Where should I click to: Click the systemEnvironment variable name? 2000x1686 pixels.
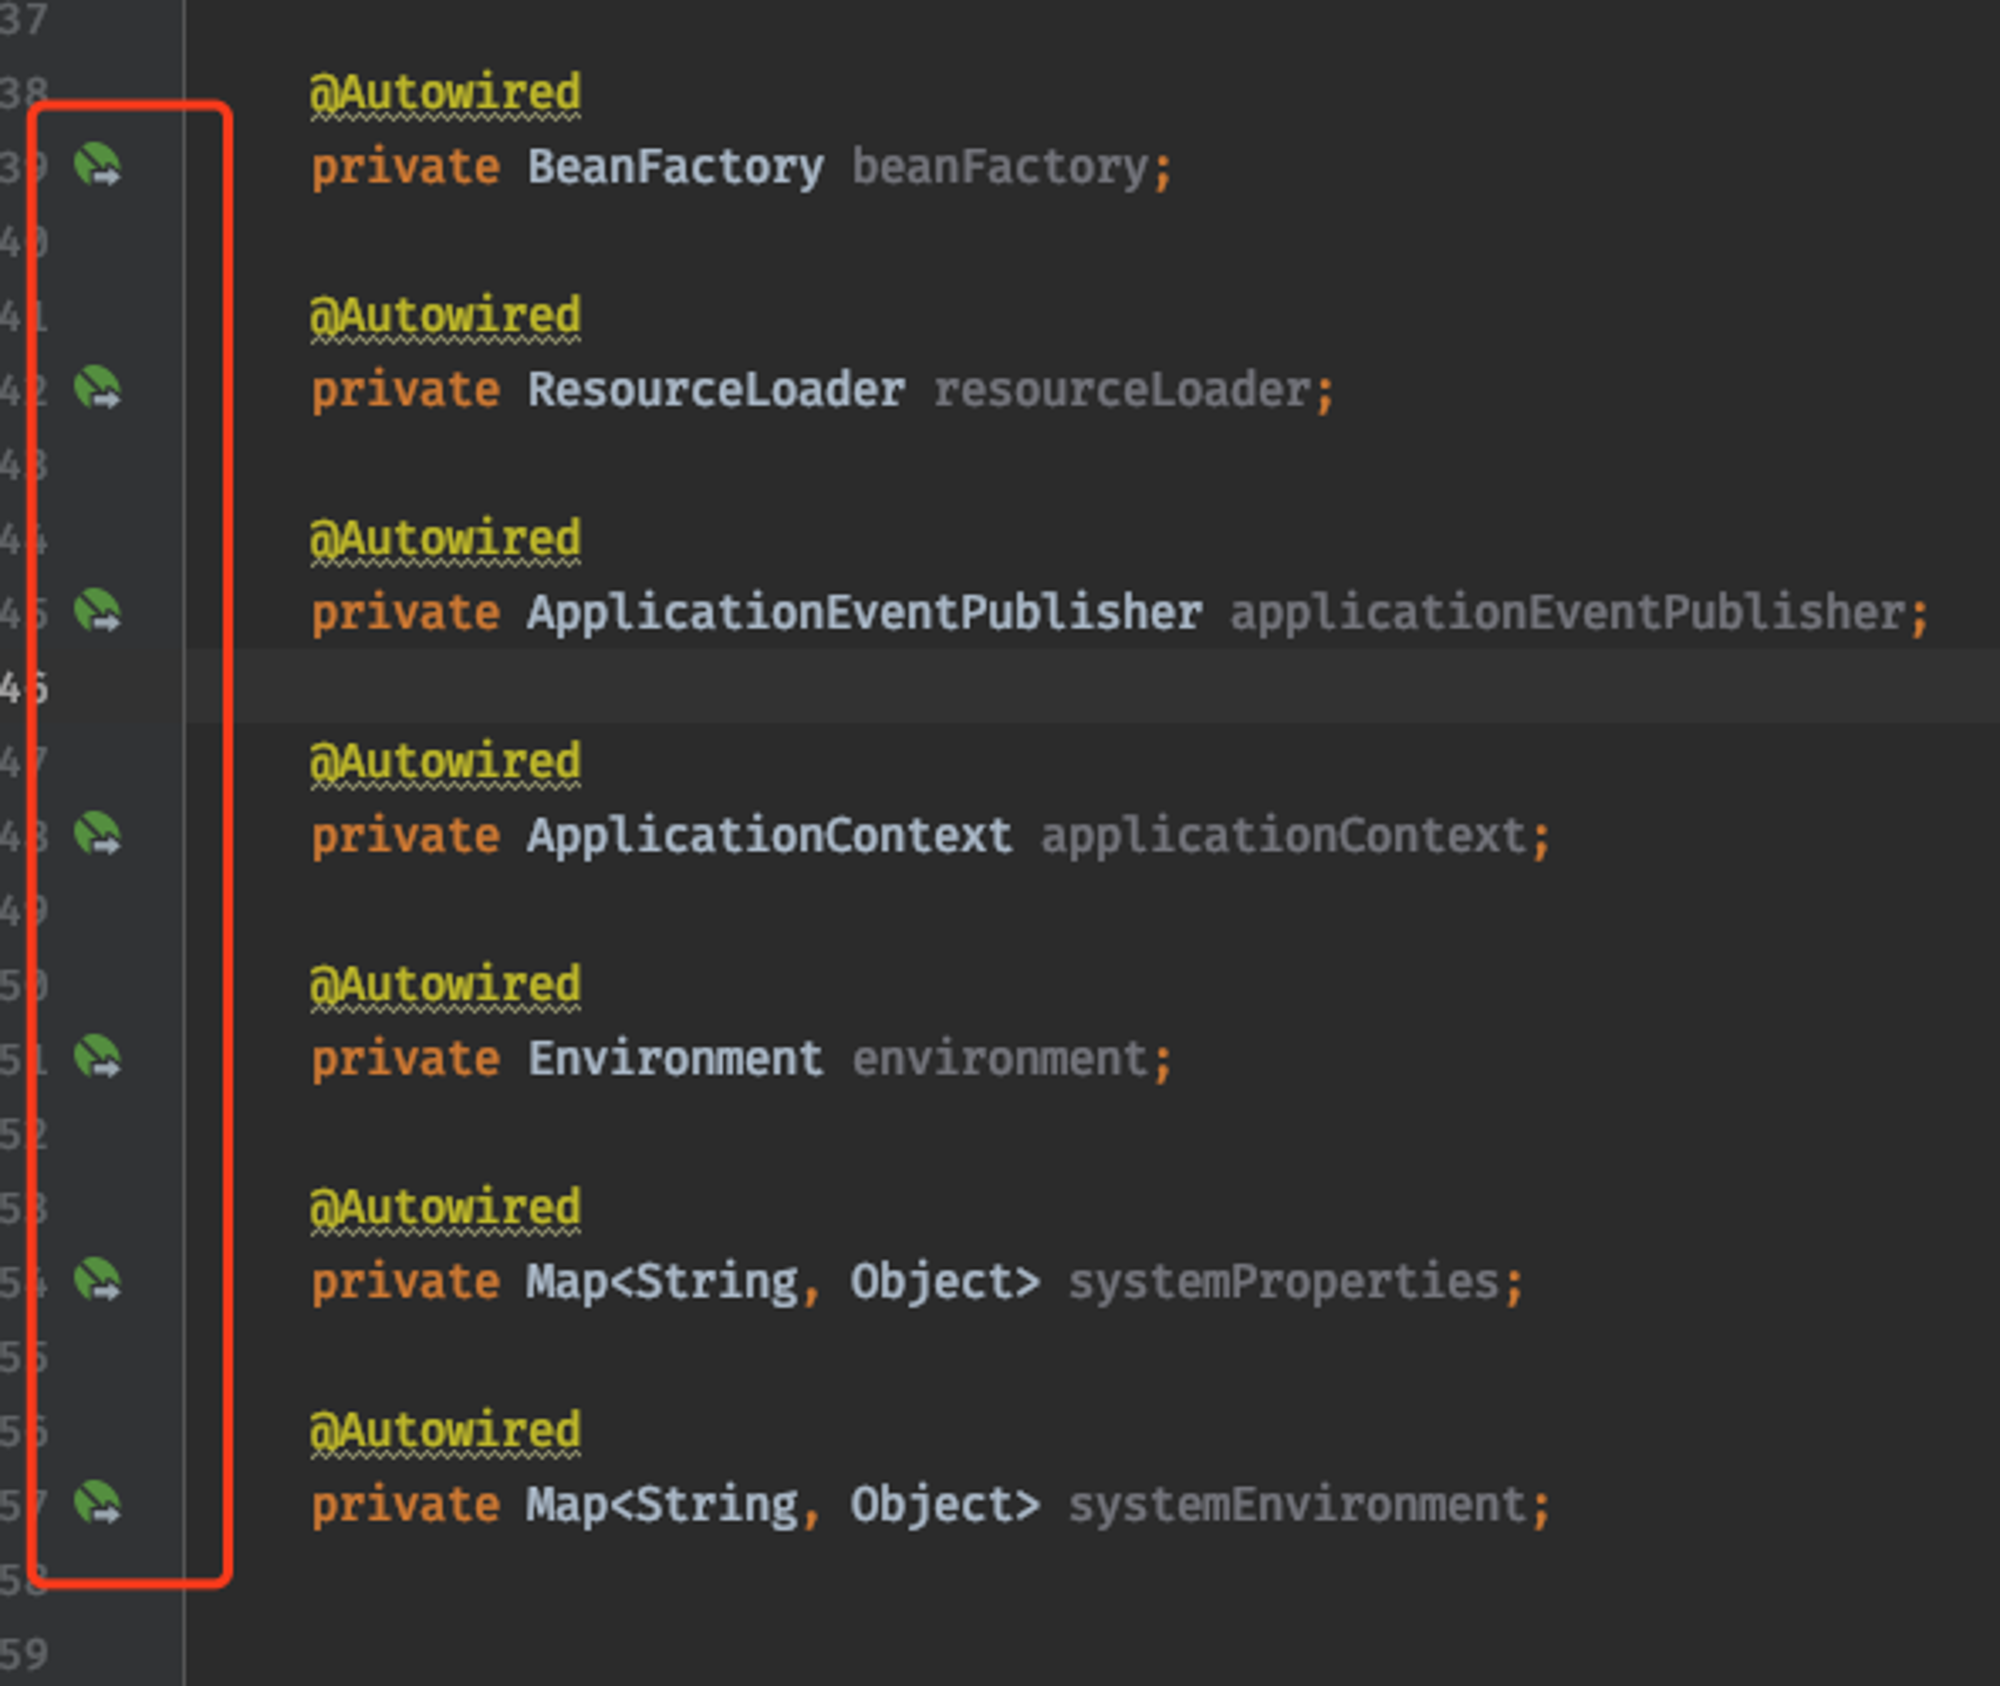pos(1297,1505)
